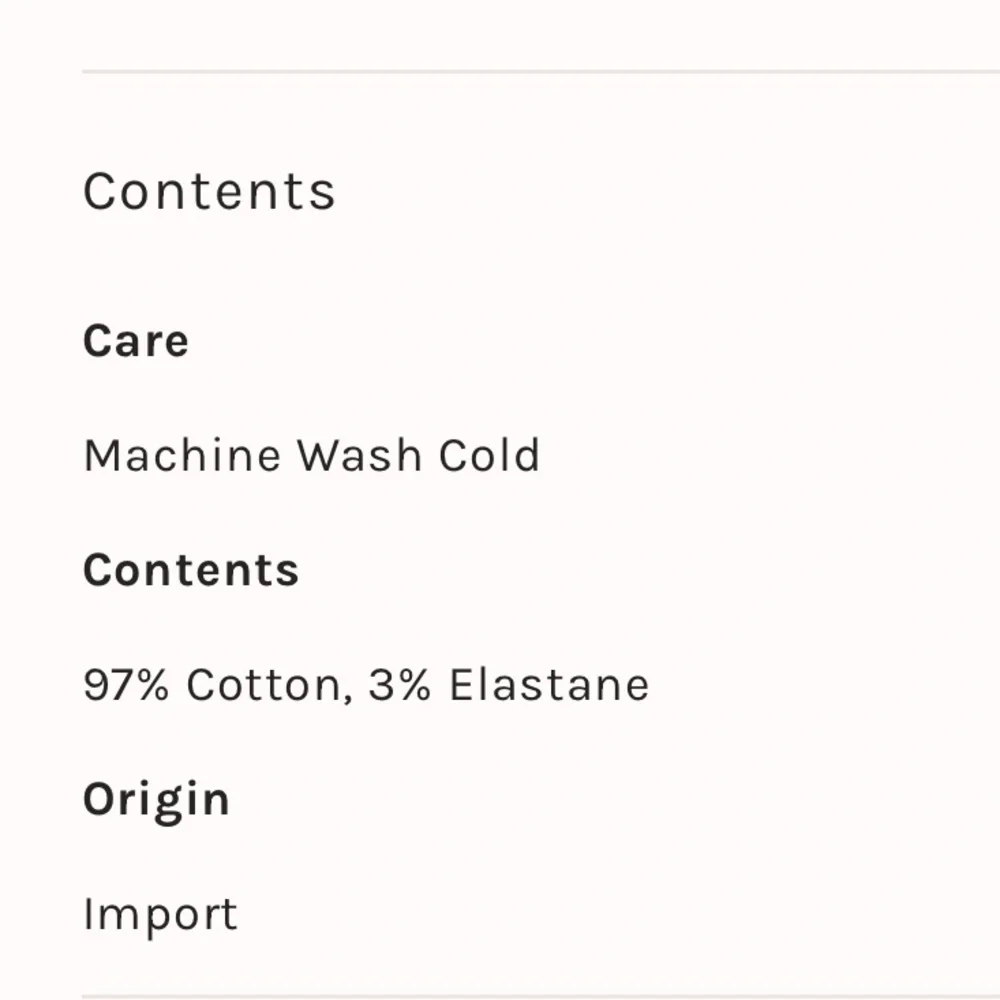This screenshot has height=1000, width=1000.
Task: Expand the large Contents section heading
Action: tap(209, 191)
